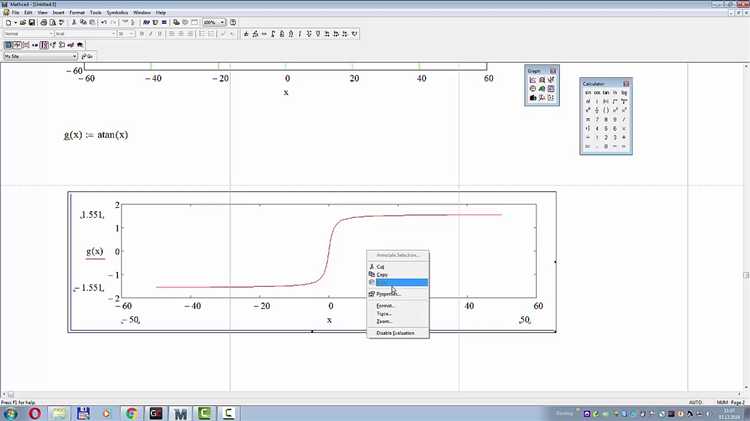Click the cos button in Calculator palette
750x421 pixels.
pos(597,92)
